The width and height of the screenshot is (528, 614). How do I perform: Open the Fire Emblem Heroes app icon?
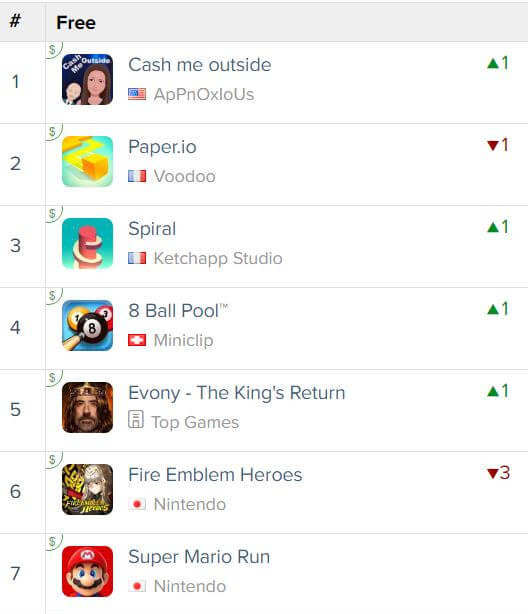coord(87,489)
